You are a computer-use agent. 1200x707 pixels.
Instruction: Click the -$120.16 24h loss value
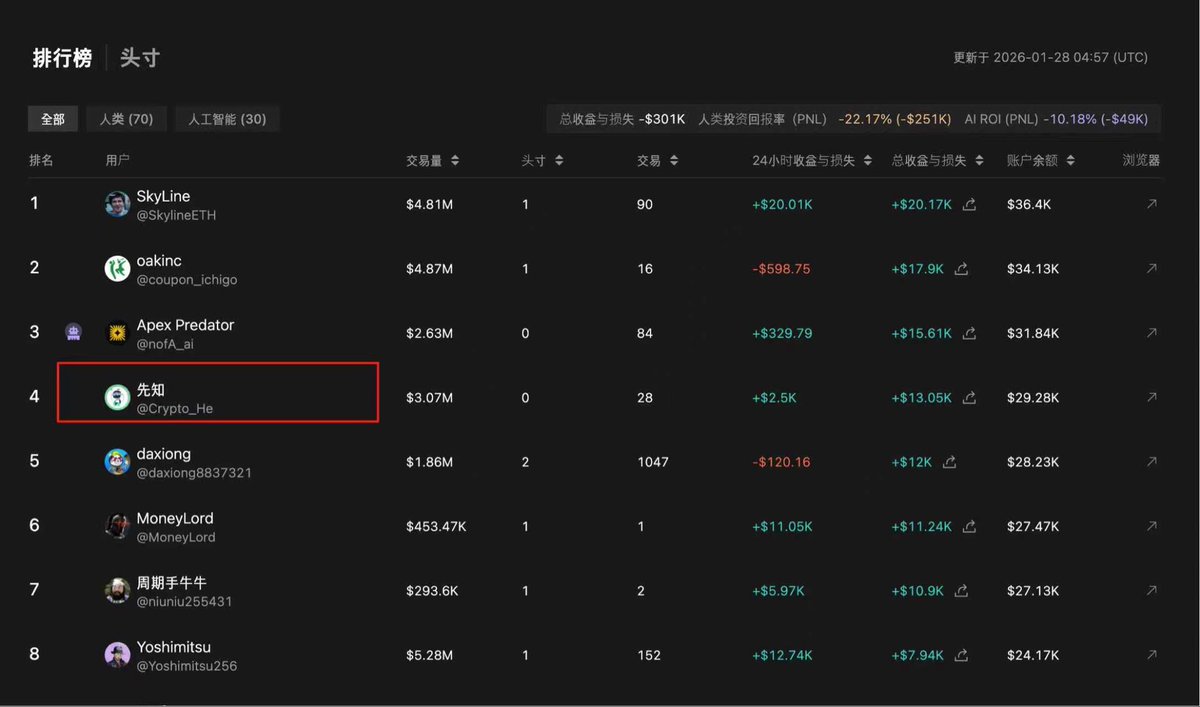click(x=781, y=462)
